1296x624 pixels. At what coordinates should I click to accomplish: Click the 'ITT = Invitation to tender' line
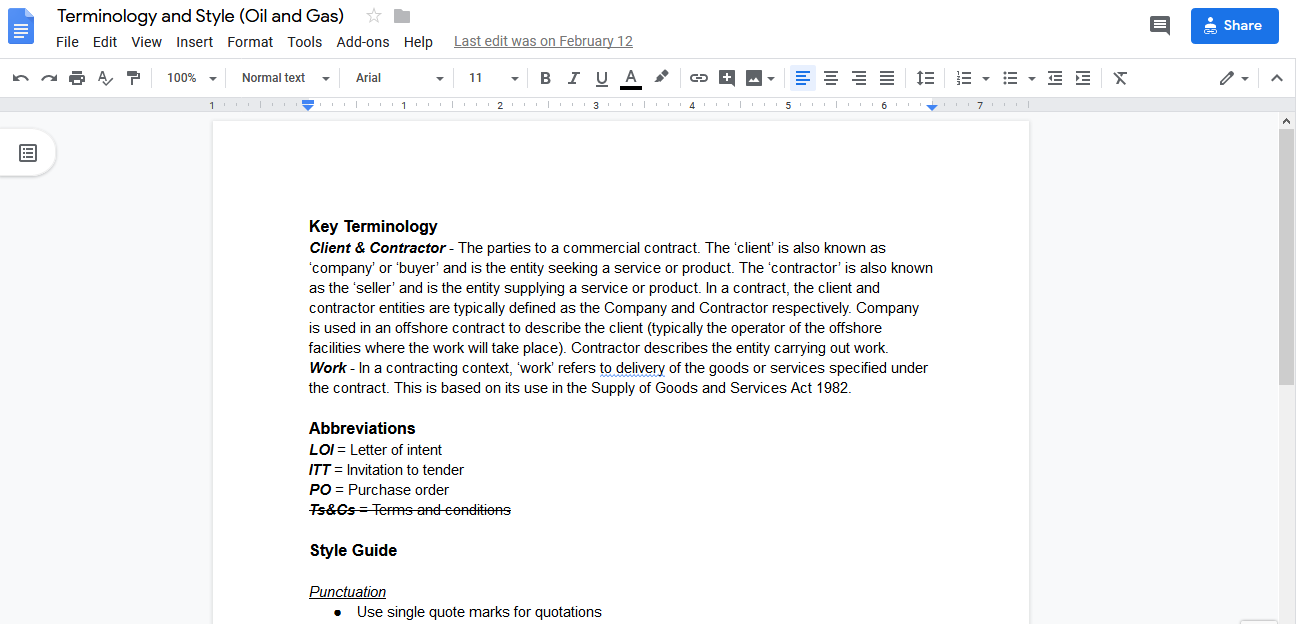coord(386,470)
